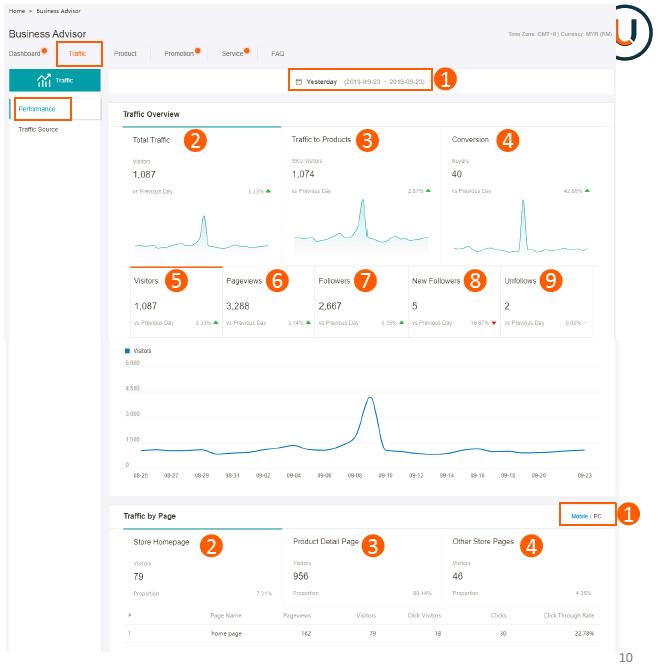Image resolution: width=664 pixels, height=670 pixels.
Task: Select the Other Store Pages card
Action: click(521, 566)
